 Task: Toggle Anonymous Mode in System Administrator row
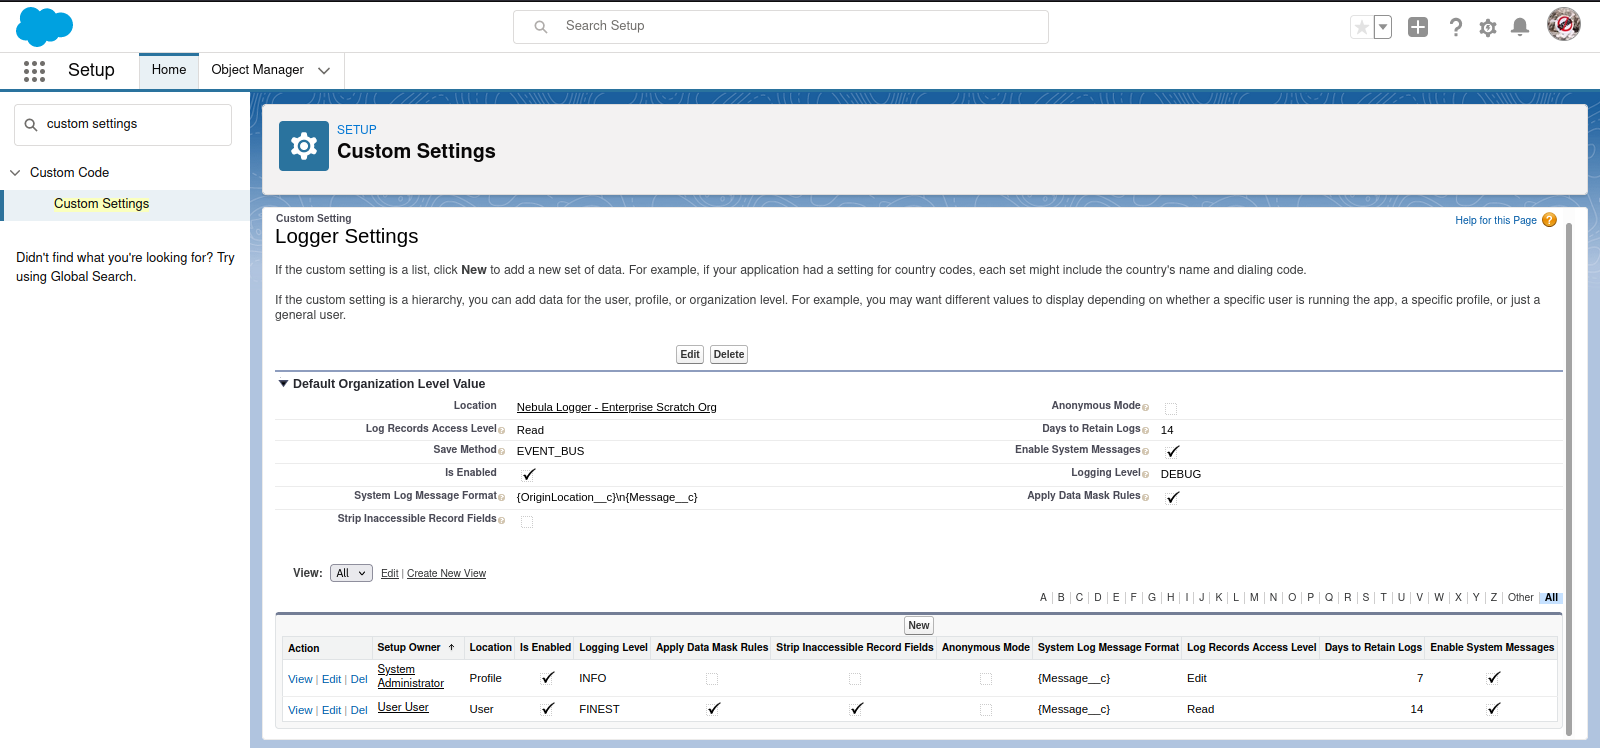(x=986, y=680)
